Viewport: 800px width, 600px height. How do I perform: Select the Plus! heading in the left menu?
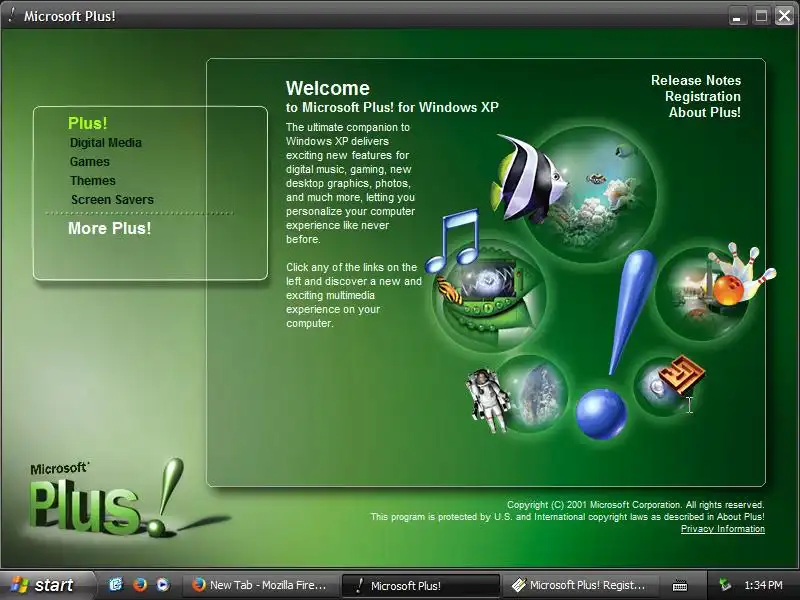pyautogui.click(x=88, y=123)
